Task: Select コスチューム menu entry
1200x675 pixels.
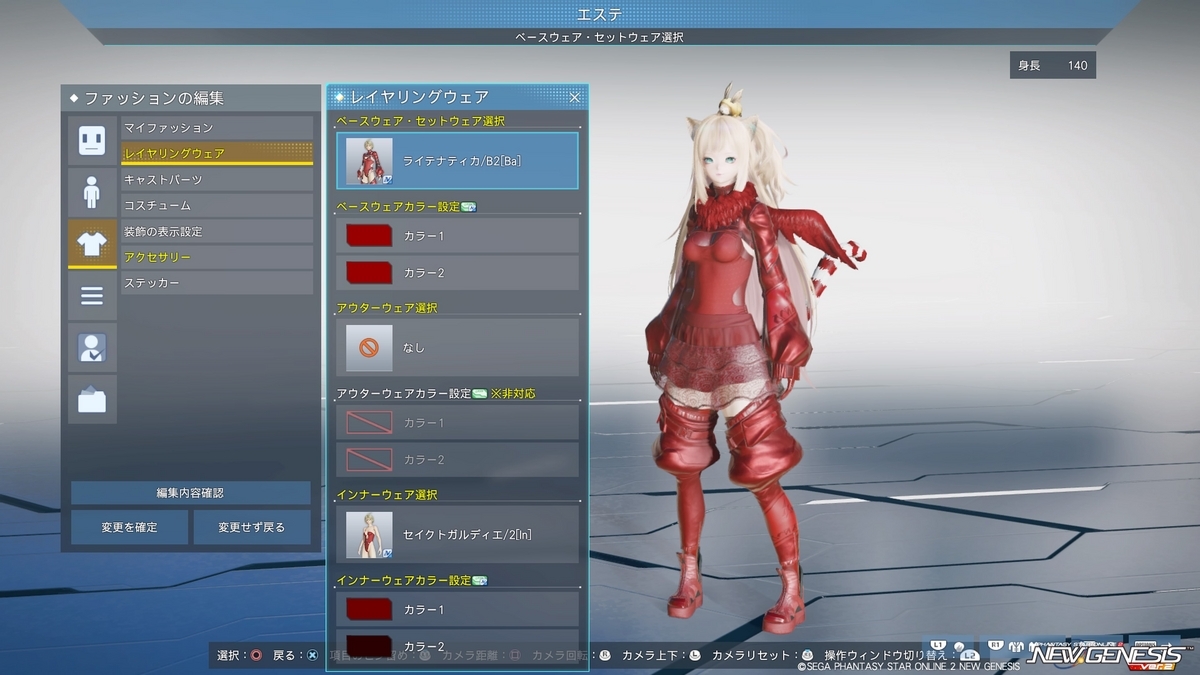Action: coord(217,206)
